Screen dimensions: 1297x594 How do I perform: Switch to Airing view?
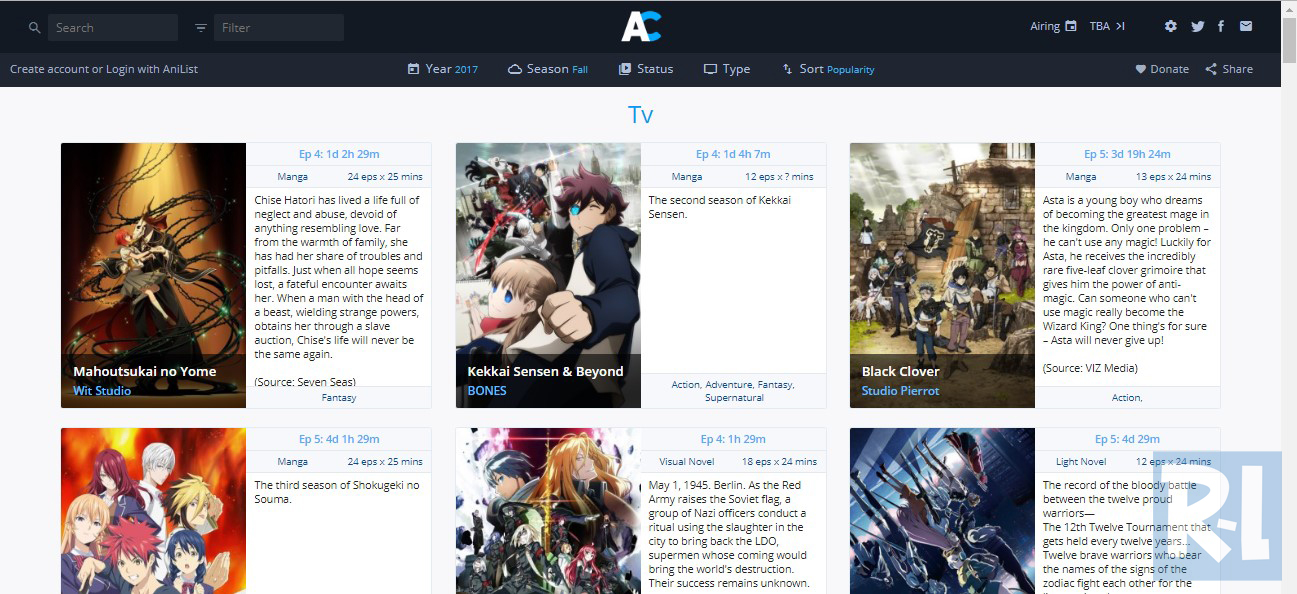1054,27
